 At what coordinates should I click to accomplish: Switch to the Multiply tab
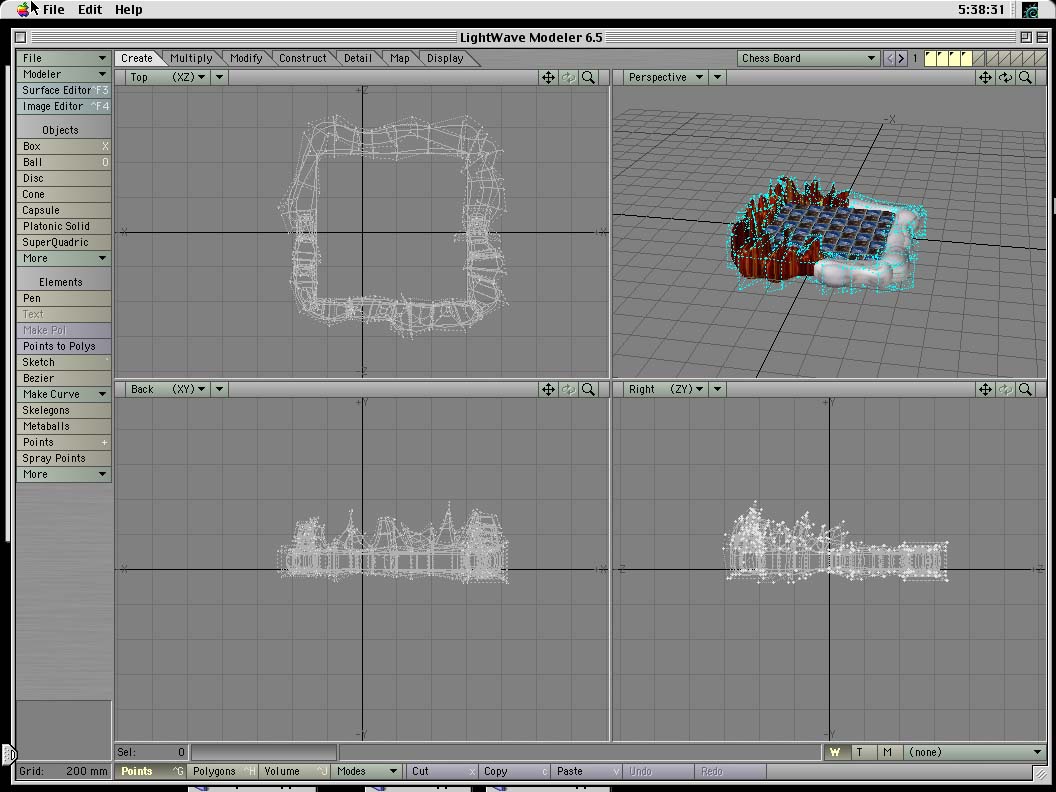pos(191,58)
